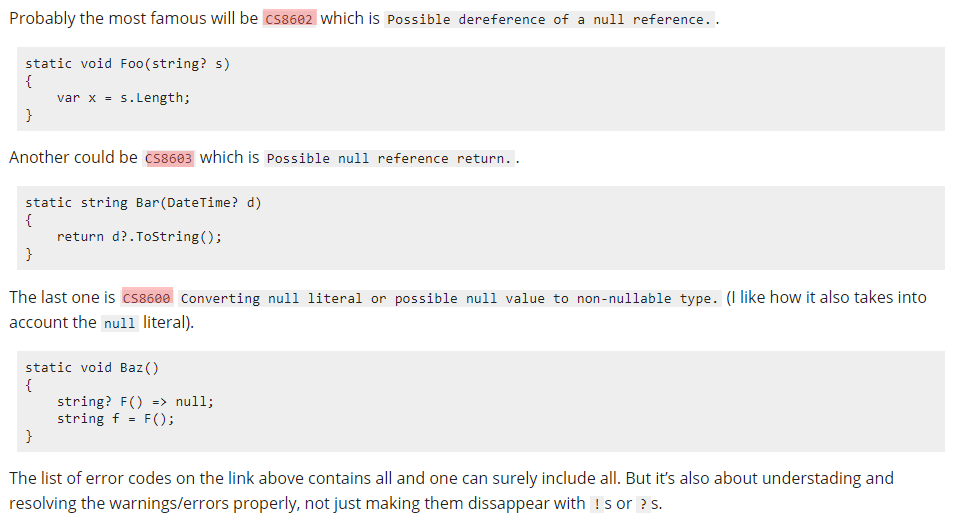The image size is (971, 530).
Task: Click the 'static void Foo(string? s)' code line
Action: [x=128, y=63]
